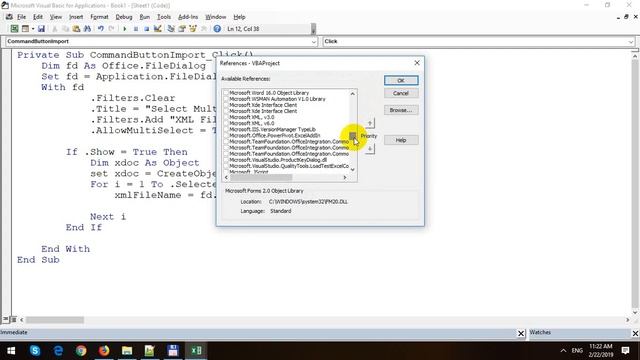Click the Reset stop icon
Screen dimensions: 640x360
(x=146, y=29)
